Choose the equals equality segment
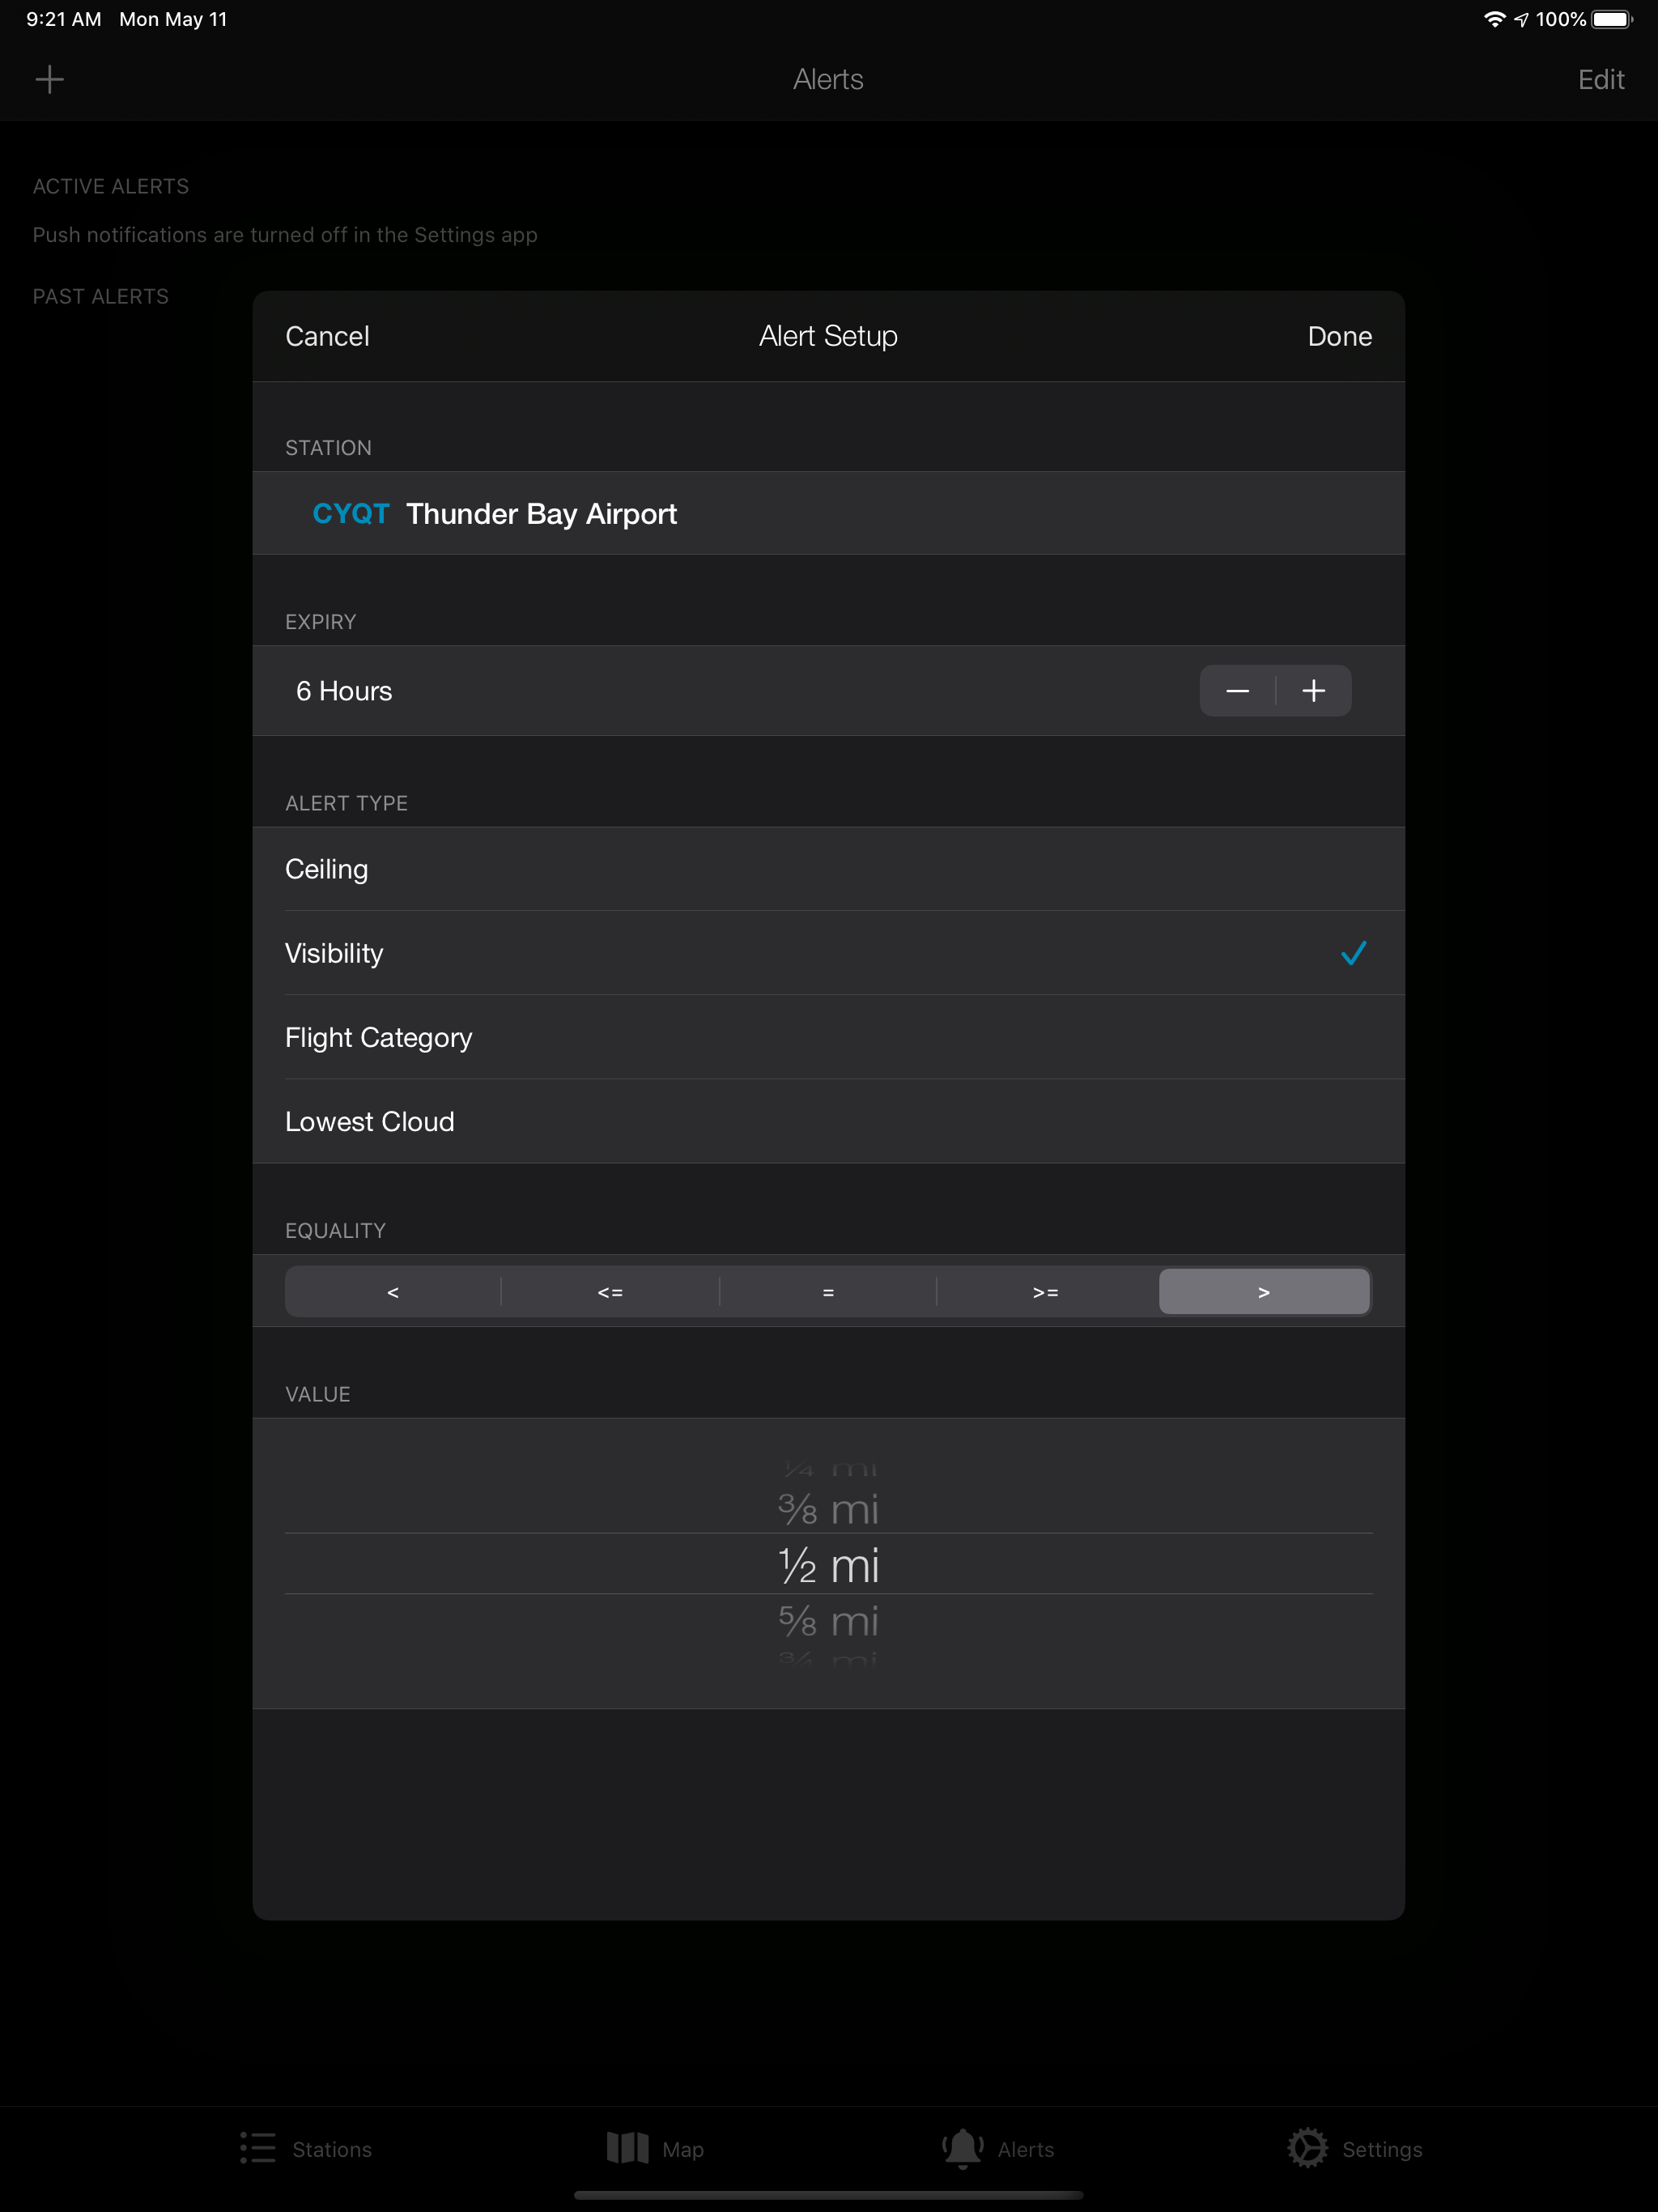1658x2212 pixels. (828, 1292)
